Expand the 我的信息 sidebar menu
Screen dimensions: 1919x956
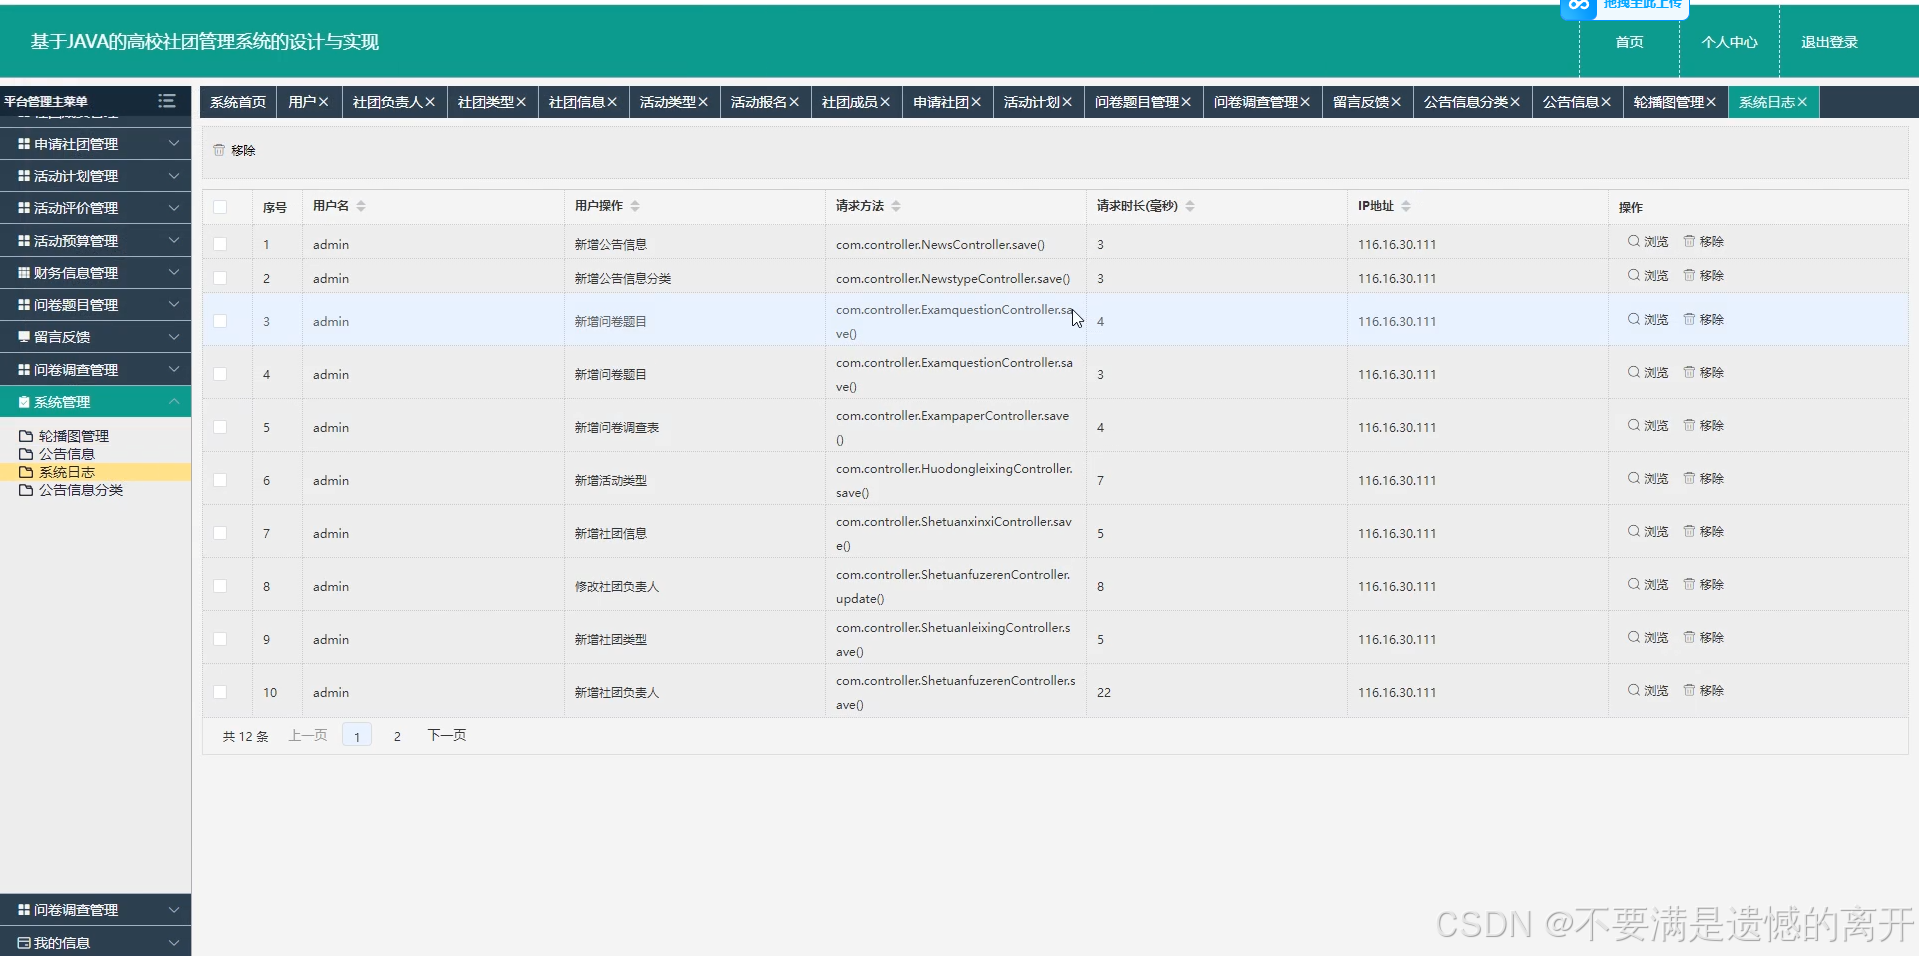[x=95, y=943]
